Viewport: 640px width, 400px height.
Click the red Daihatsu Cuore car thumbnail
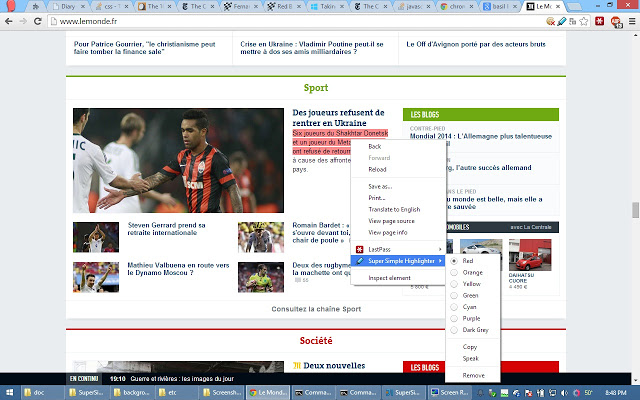(x=530, y=255)
